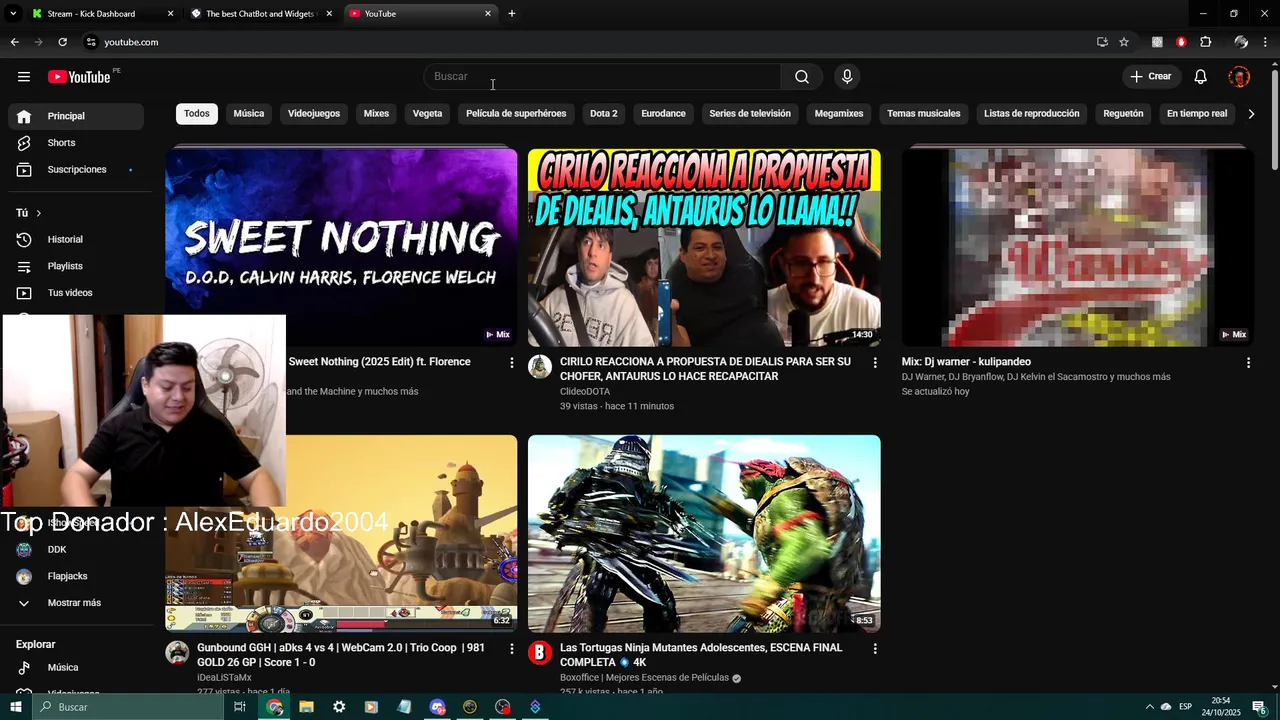
Task: Open the Chrome three-dot menu
Action: pyautogui.click(x=1265, y=42)
